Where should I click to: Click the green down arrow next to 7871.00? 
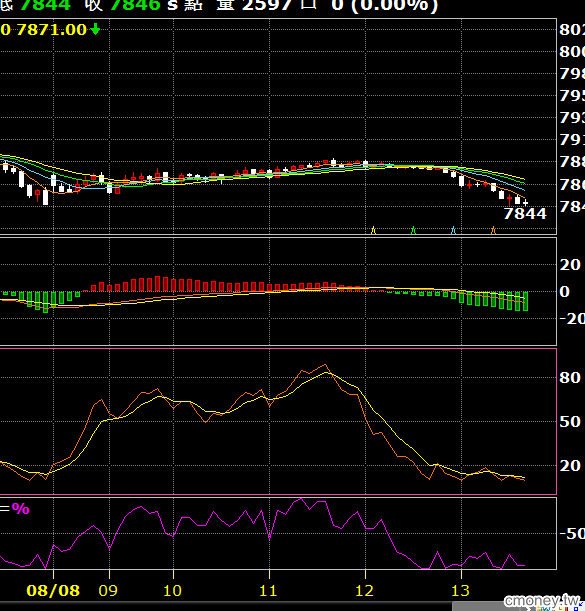pyautogui.click(x=95, y=30)
